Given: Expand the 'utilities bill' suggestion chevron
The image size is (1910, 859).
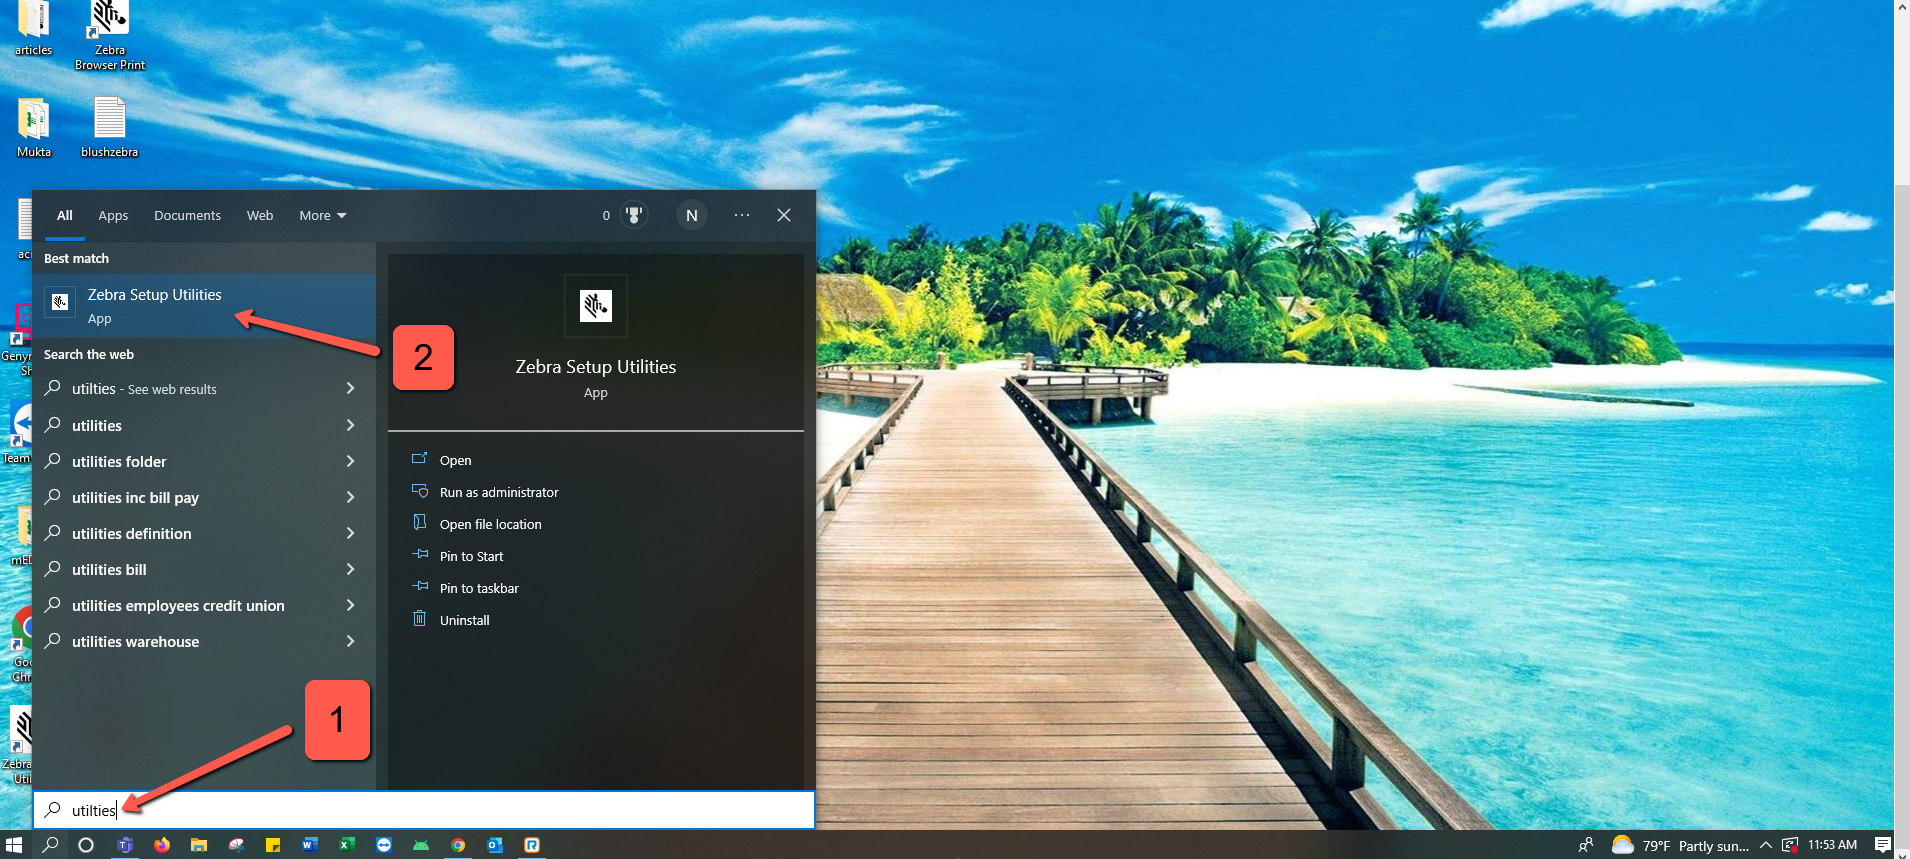Looking at the screenshot, I should (350, 569).
